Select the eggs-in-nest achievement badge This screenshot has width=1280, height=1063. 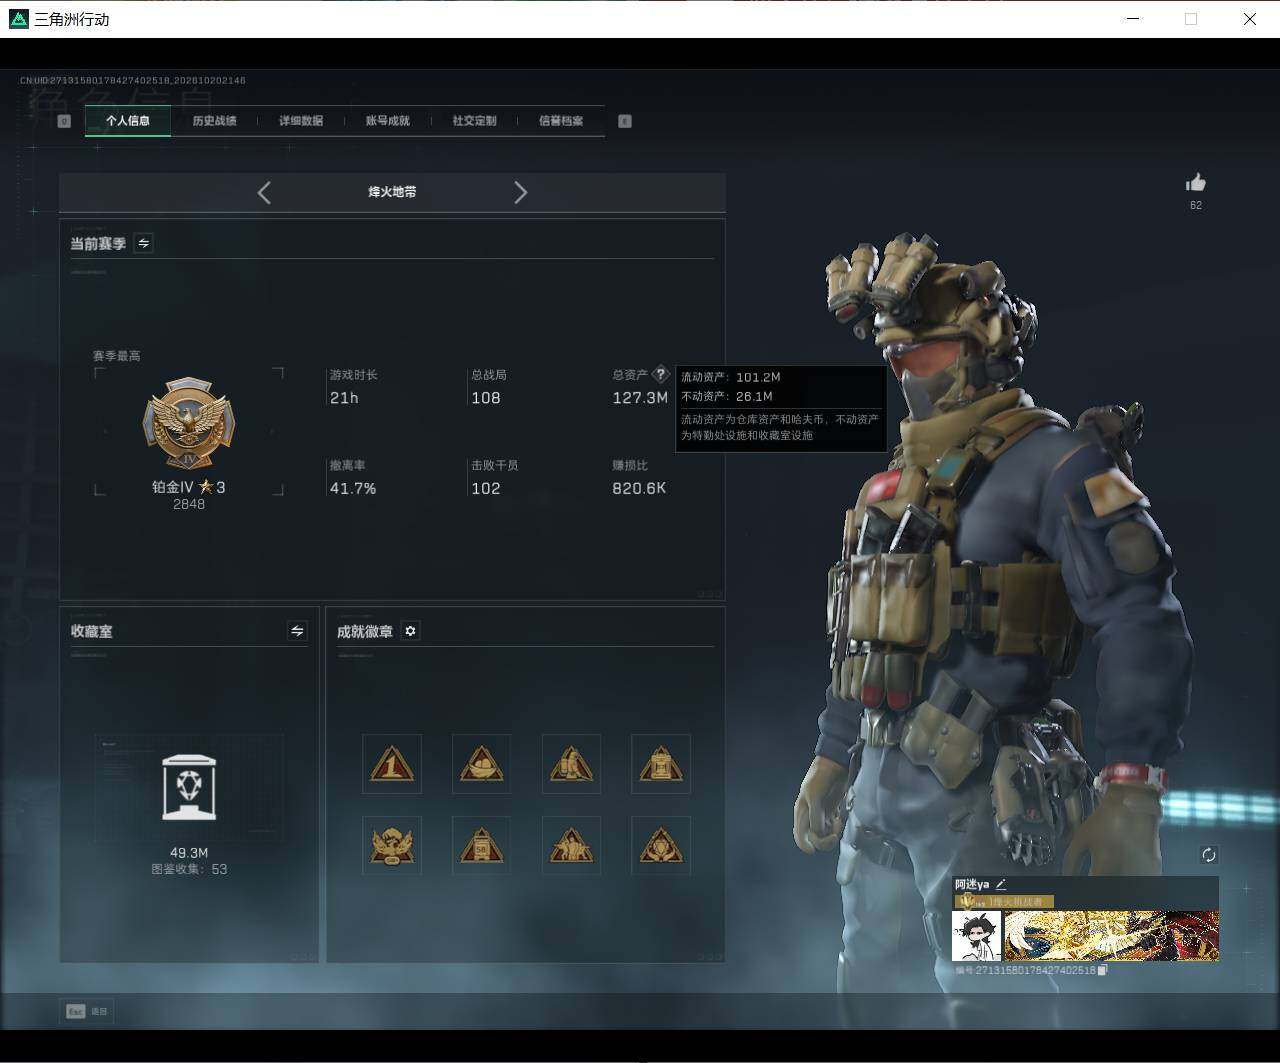(x=481, y=764)
